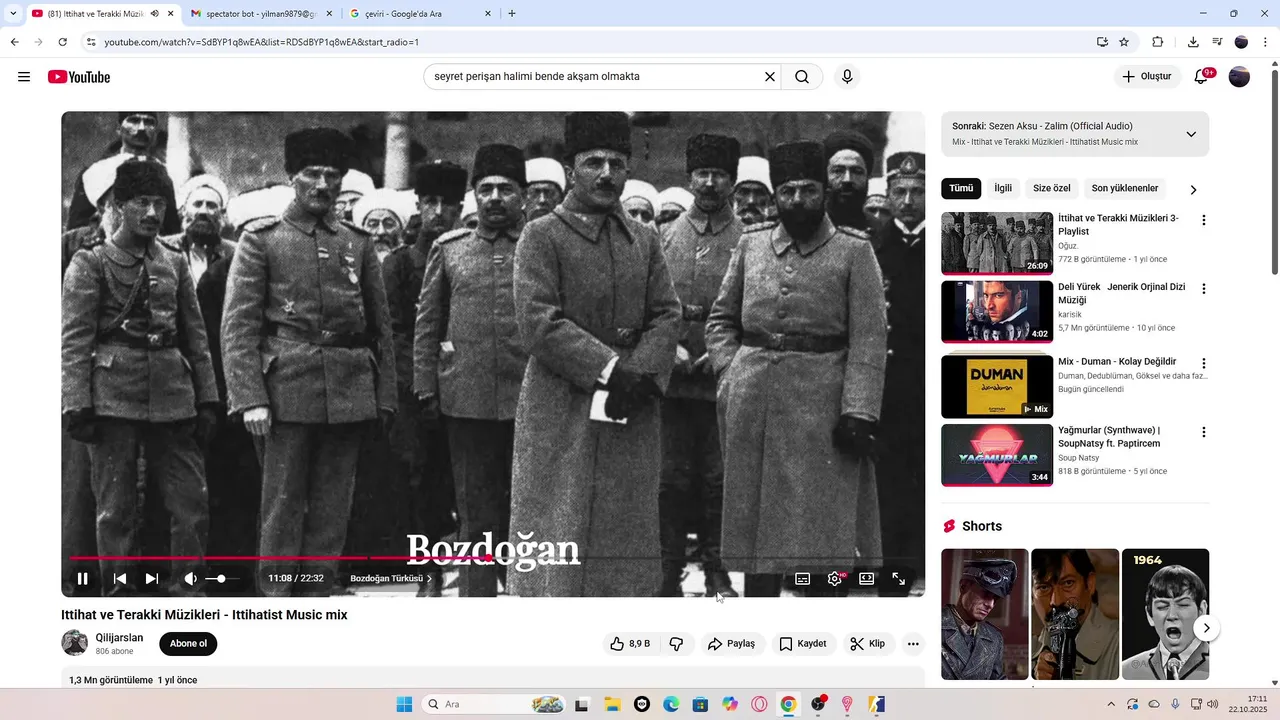Clear the search box text with X
Image resolution: width=1280 pixels, height=720 pixels.
770,77
